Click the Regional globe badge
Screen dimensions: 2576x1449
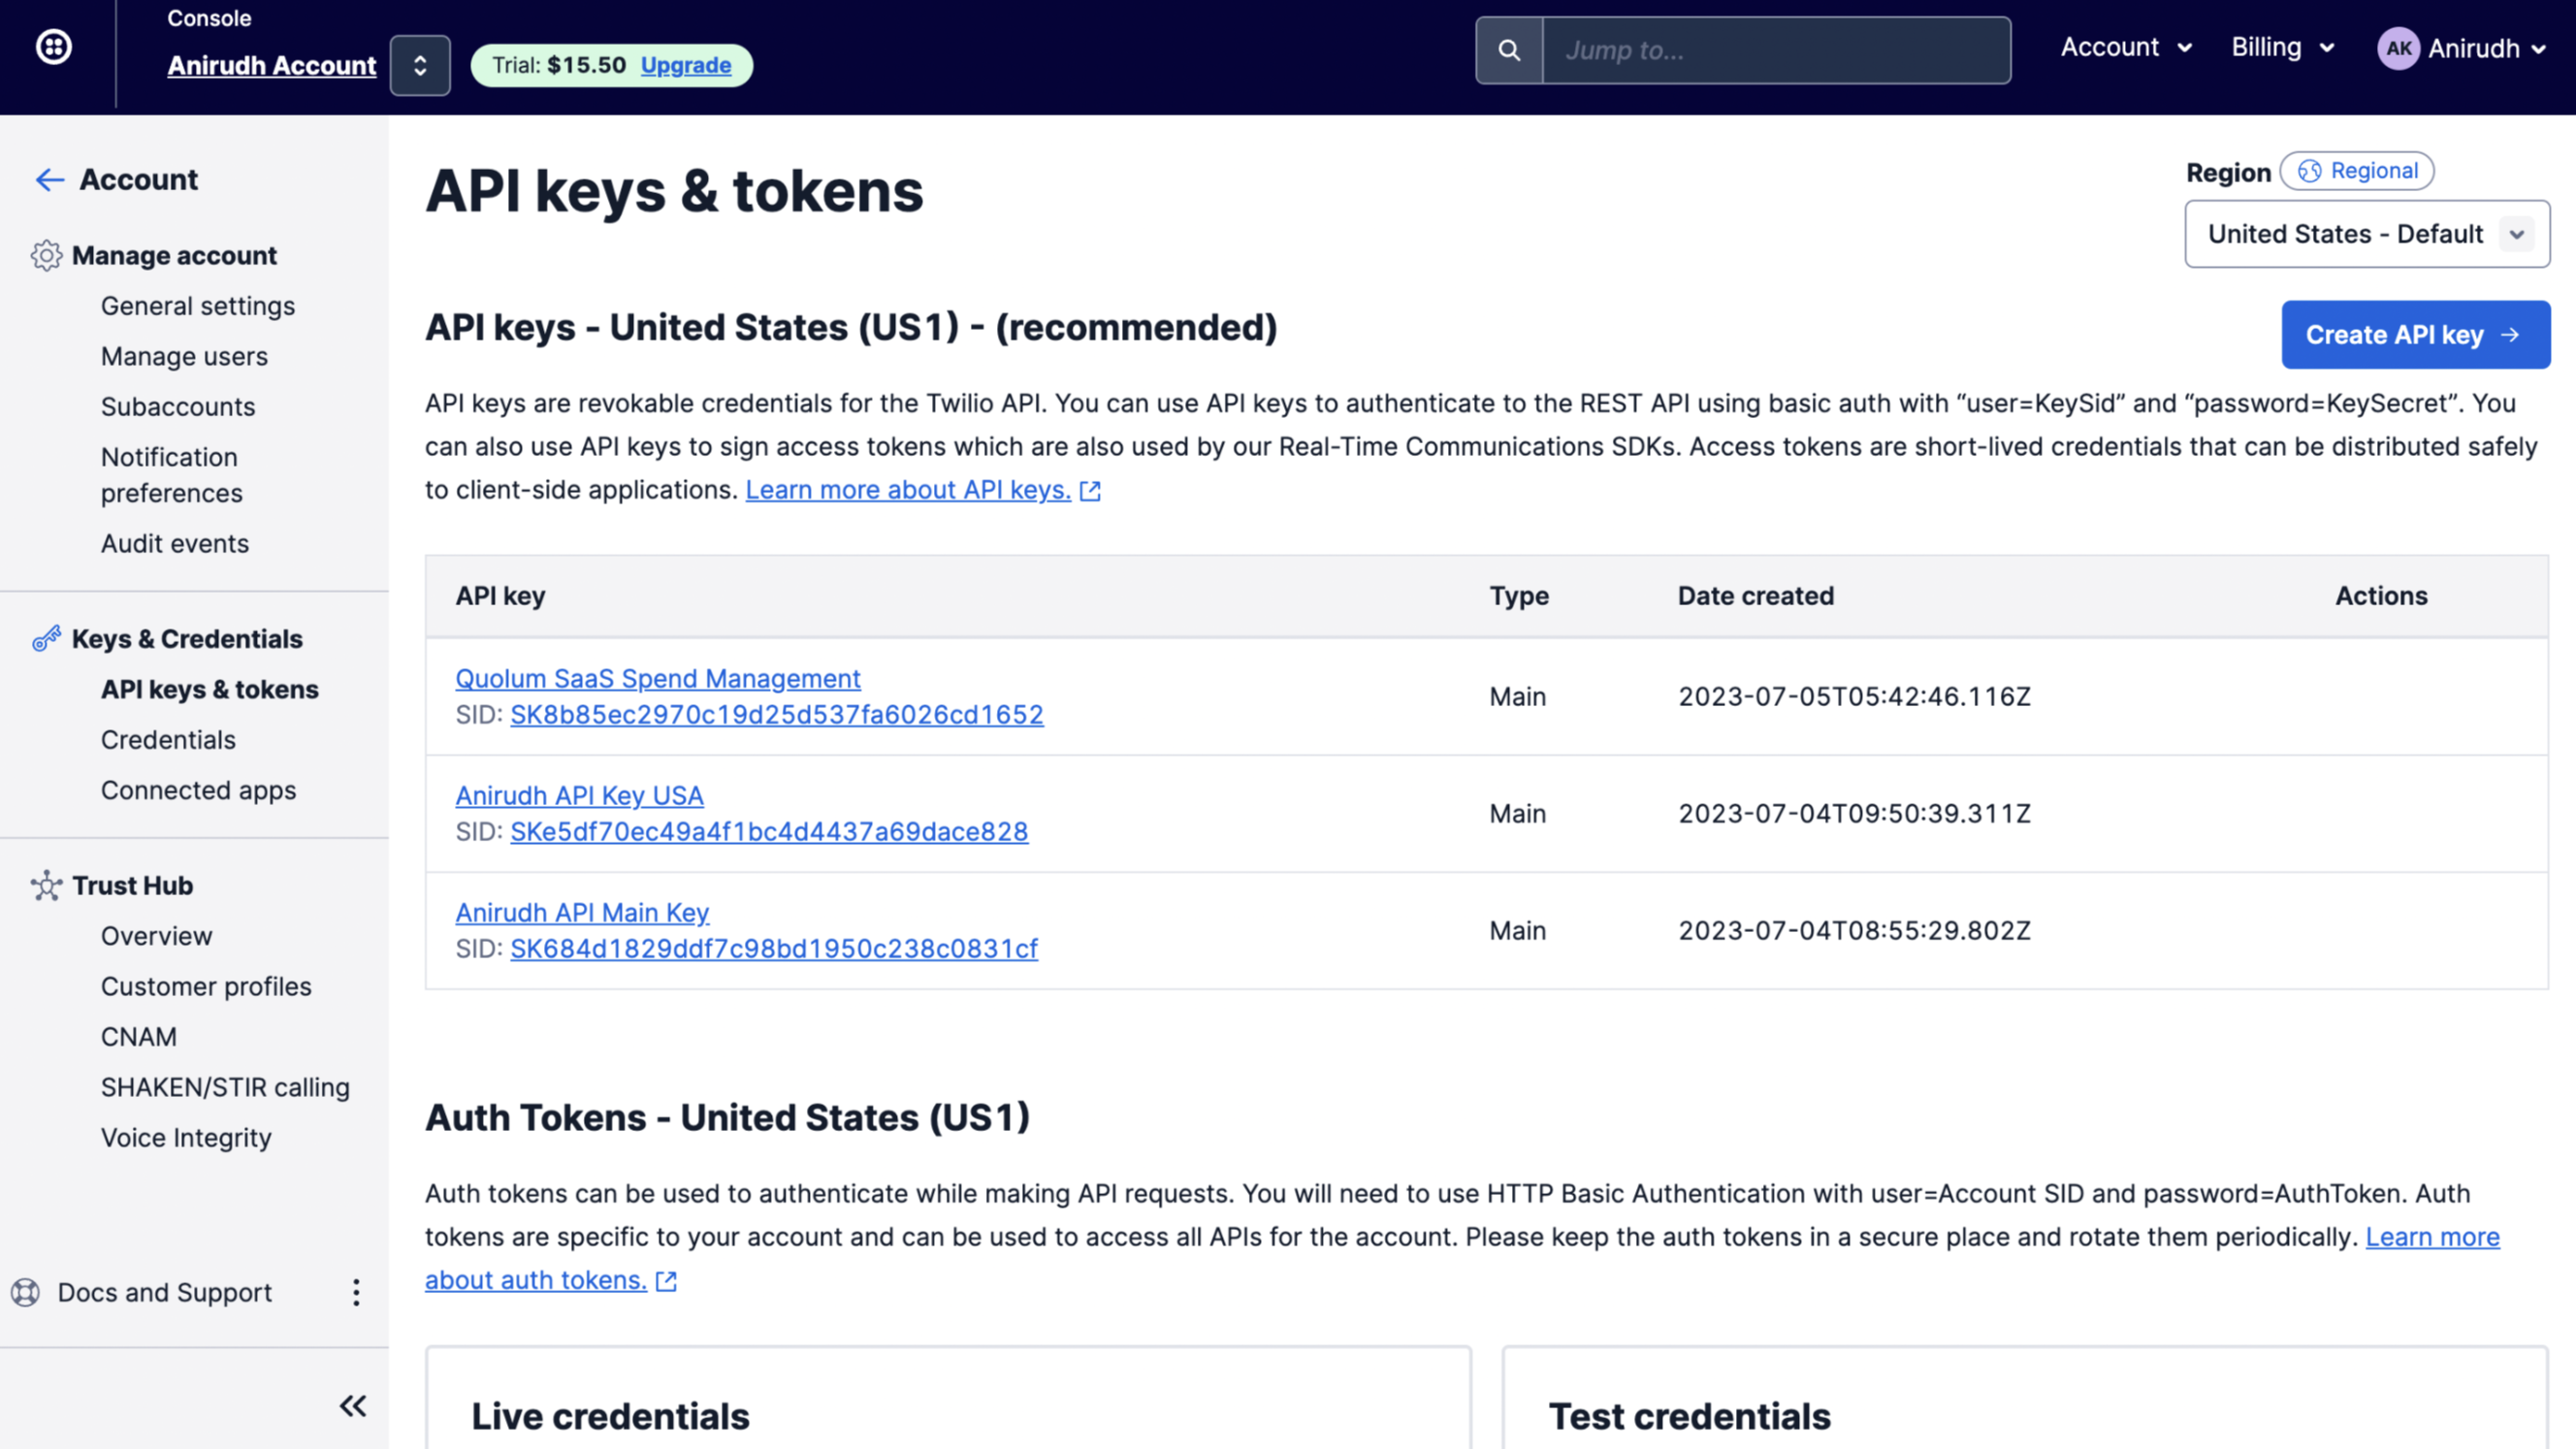click(2357, 171)
